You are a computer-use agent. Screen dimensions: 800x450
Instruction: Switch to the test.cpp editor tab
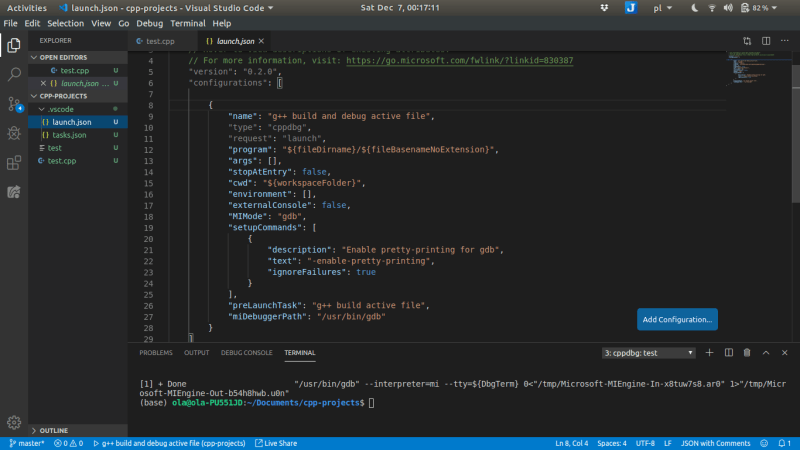pyautogui.click(x=162, y=41)
